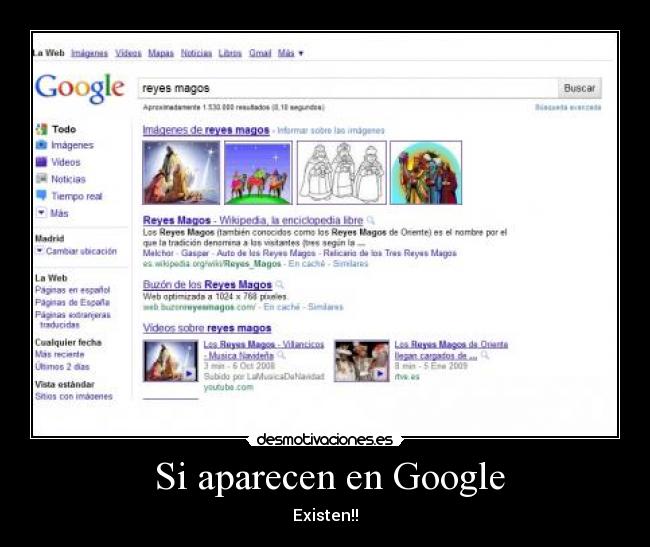Viewport: 650px width, 547px height.
Task: Click the rtve.es source text
Action: click(x=407, y=377)
